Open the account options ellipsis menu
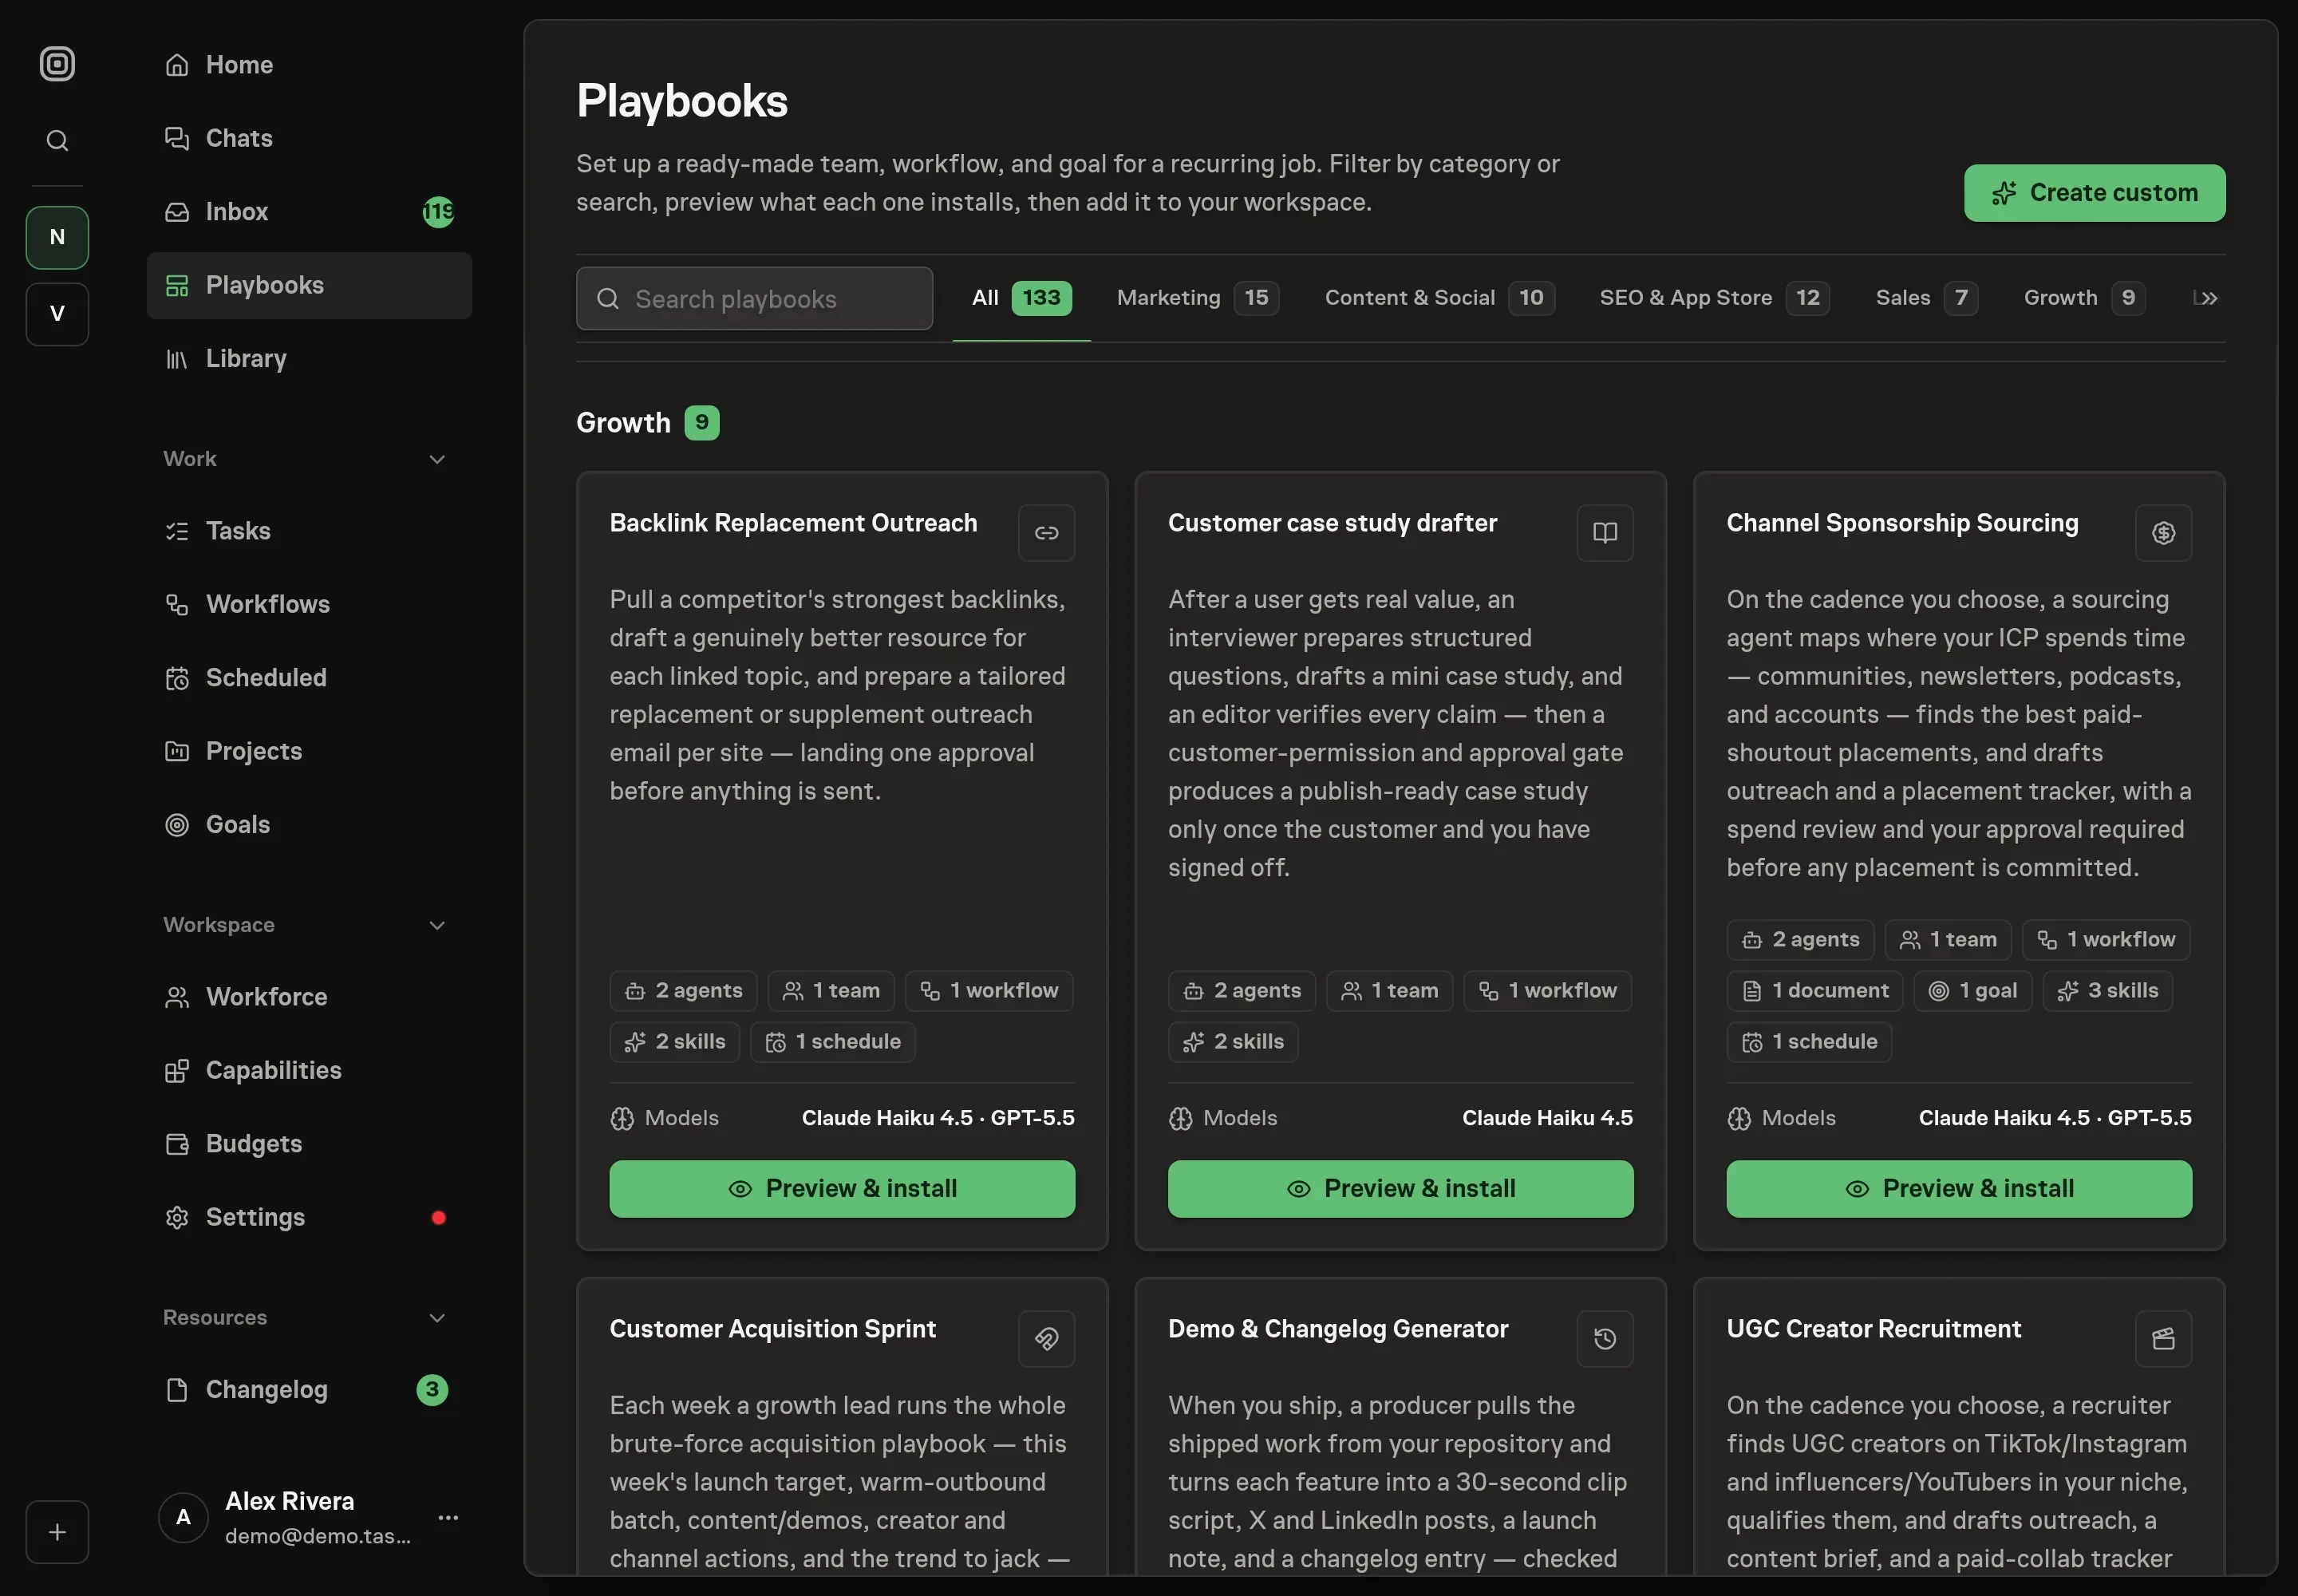This screenshot has height=1596, width=2298. point(448,1517)
